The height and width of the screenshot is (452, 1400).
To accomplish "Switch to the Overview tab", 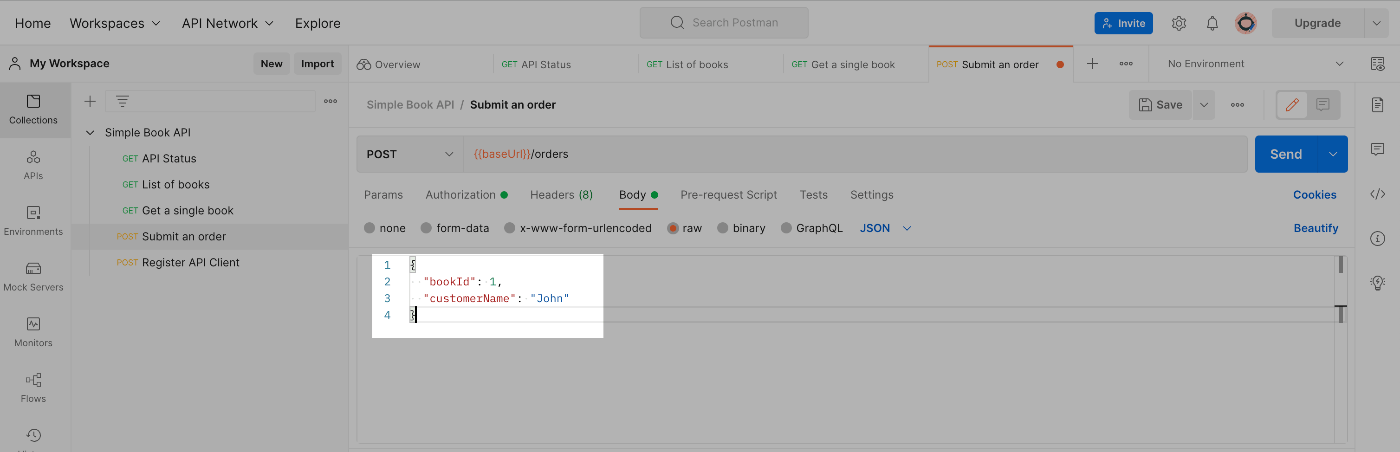I will tap(389, 64).
